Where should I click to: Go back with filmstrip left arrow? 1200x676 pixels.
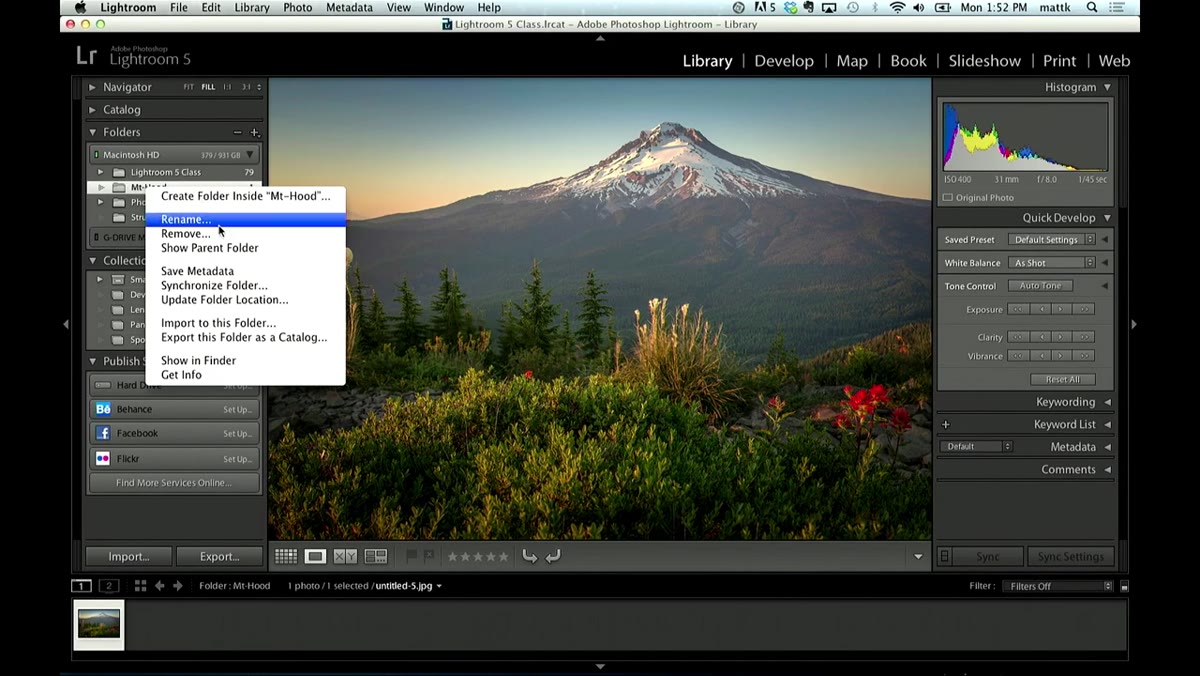(x=159, y=586)
